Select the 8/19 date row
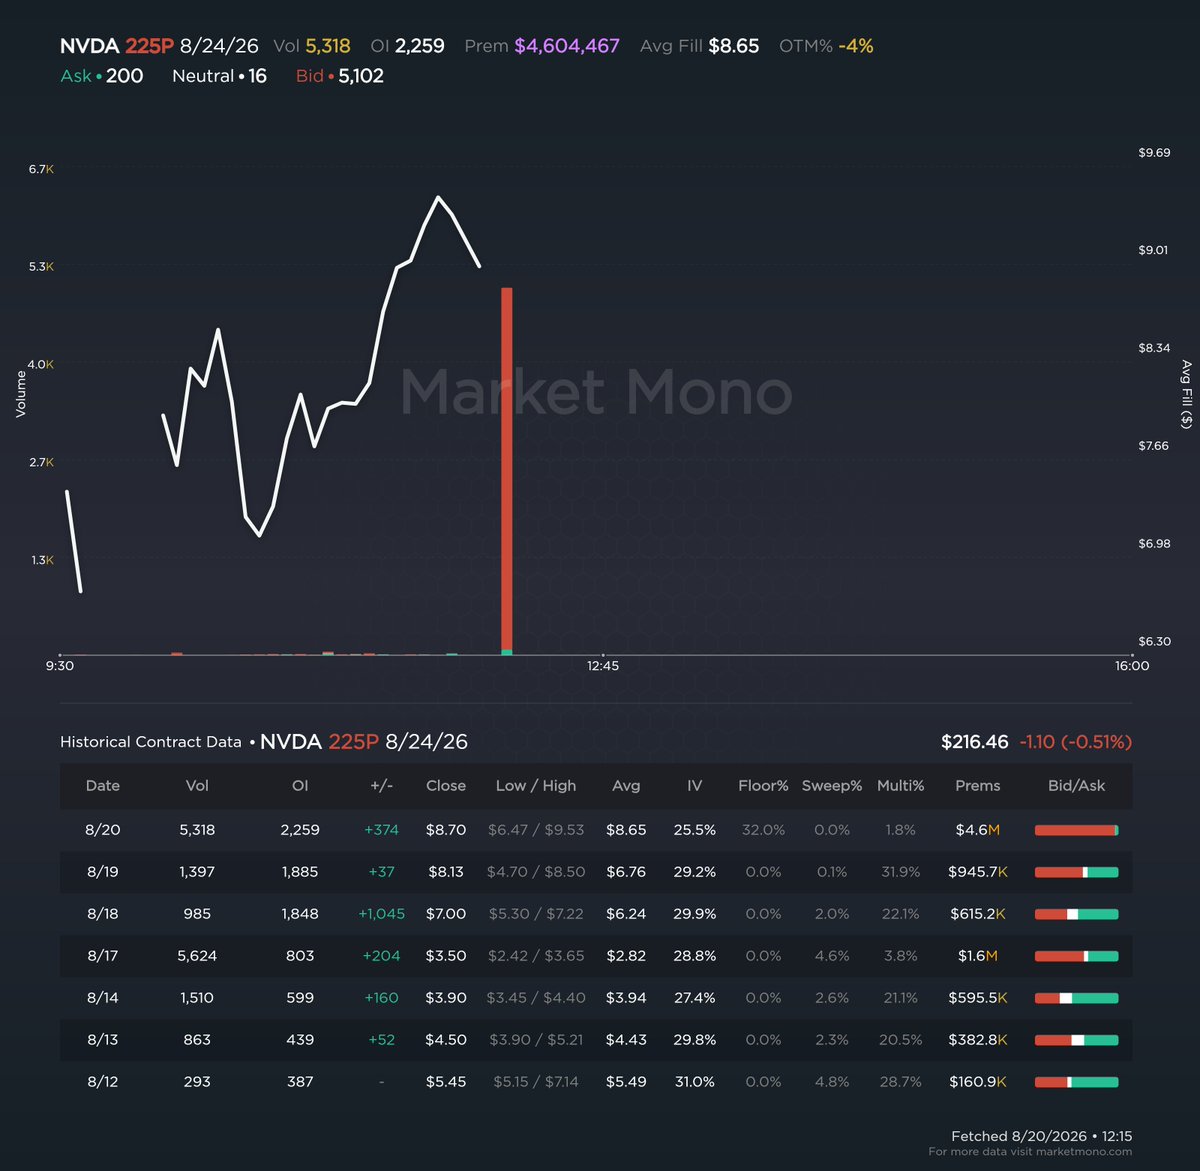Screen dimensions: 1200x1171 [596, 872]
